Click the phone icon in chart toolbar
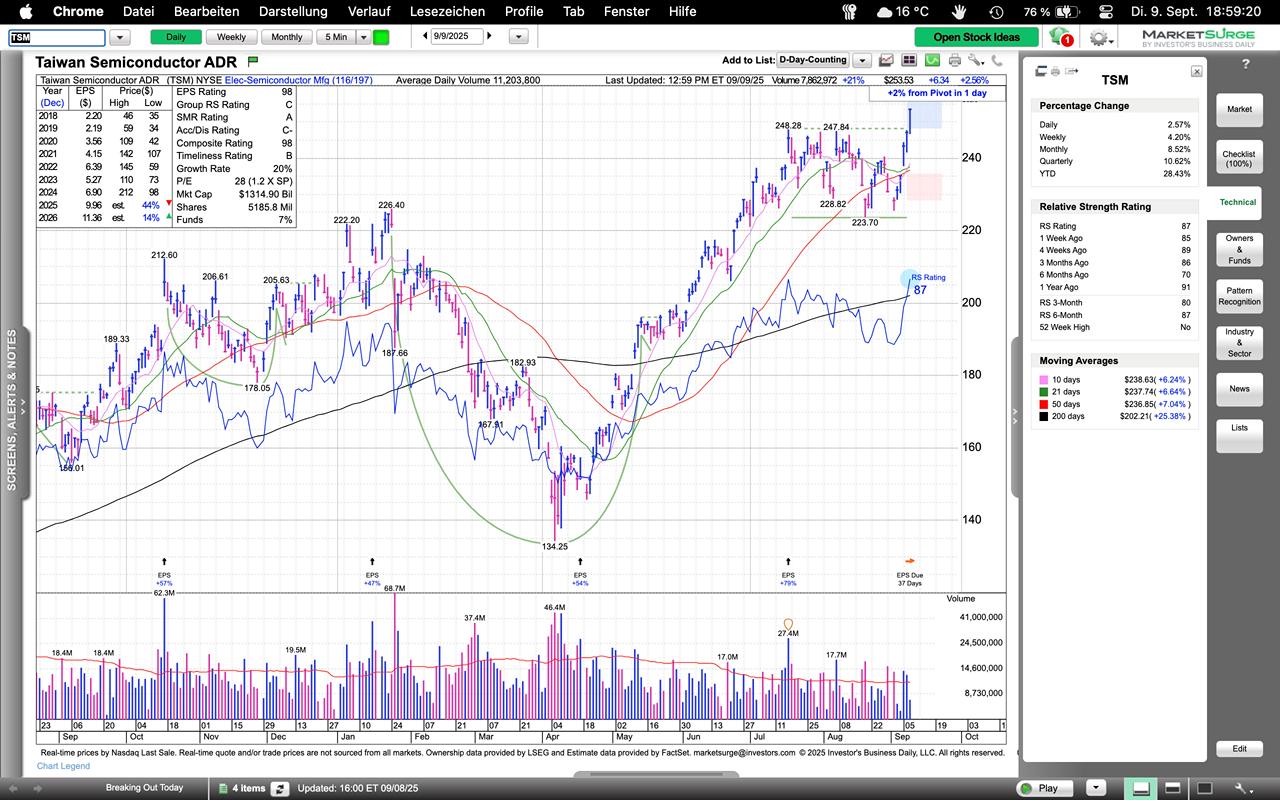Viewport: 1280px width, 800px height. [x=998, y=61]
